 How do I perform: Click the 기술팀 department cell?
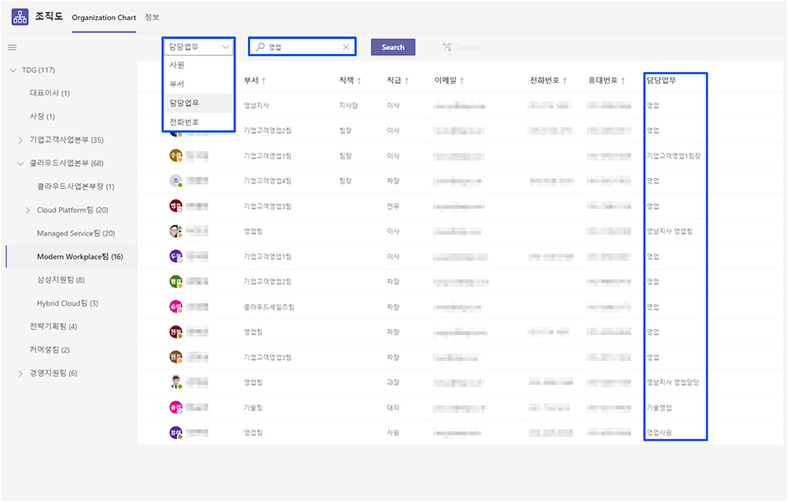coord(253,408)
